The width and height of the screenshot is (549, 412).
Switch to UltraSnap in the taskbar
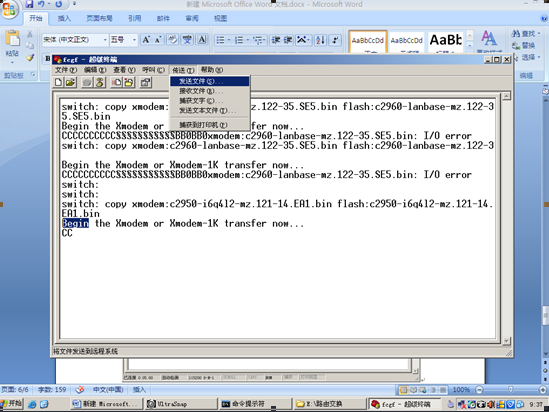181,404
